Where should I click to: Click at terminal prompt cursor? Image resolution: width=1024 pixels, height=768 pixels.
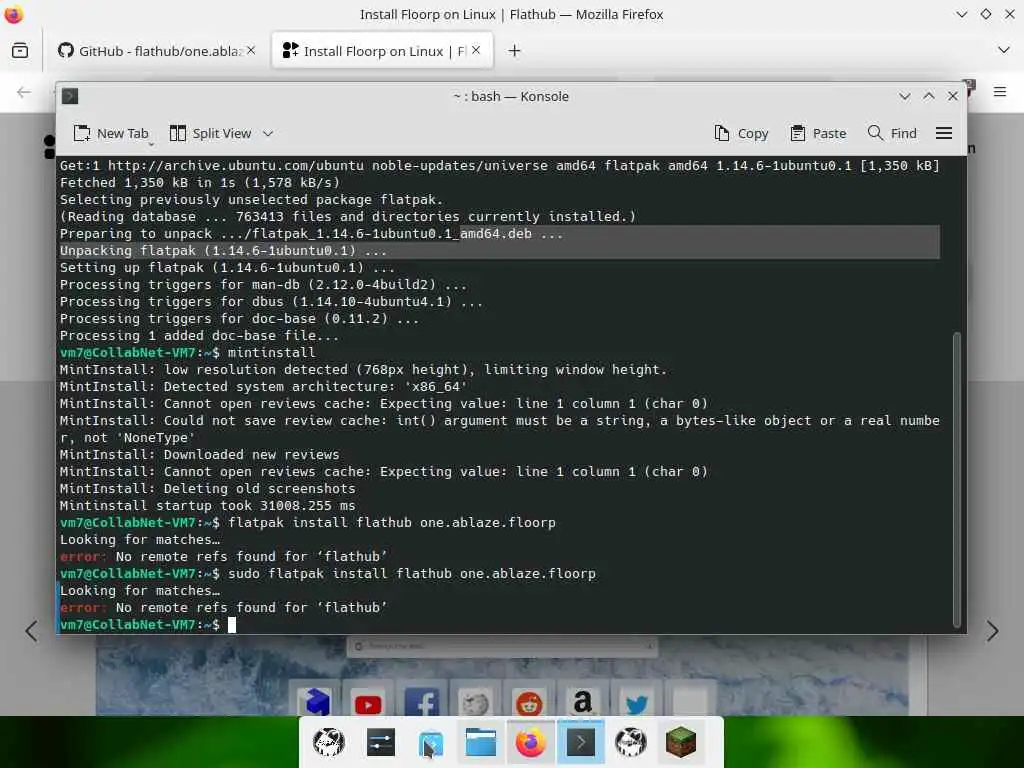[232, 625]
